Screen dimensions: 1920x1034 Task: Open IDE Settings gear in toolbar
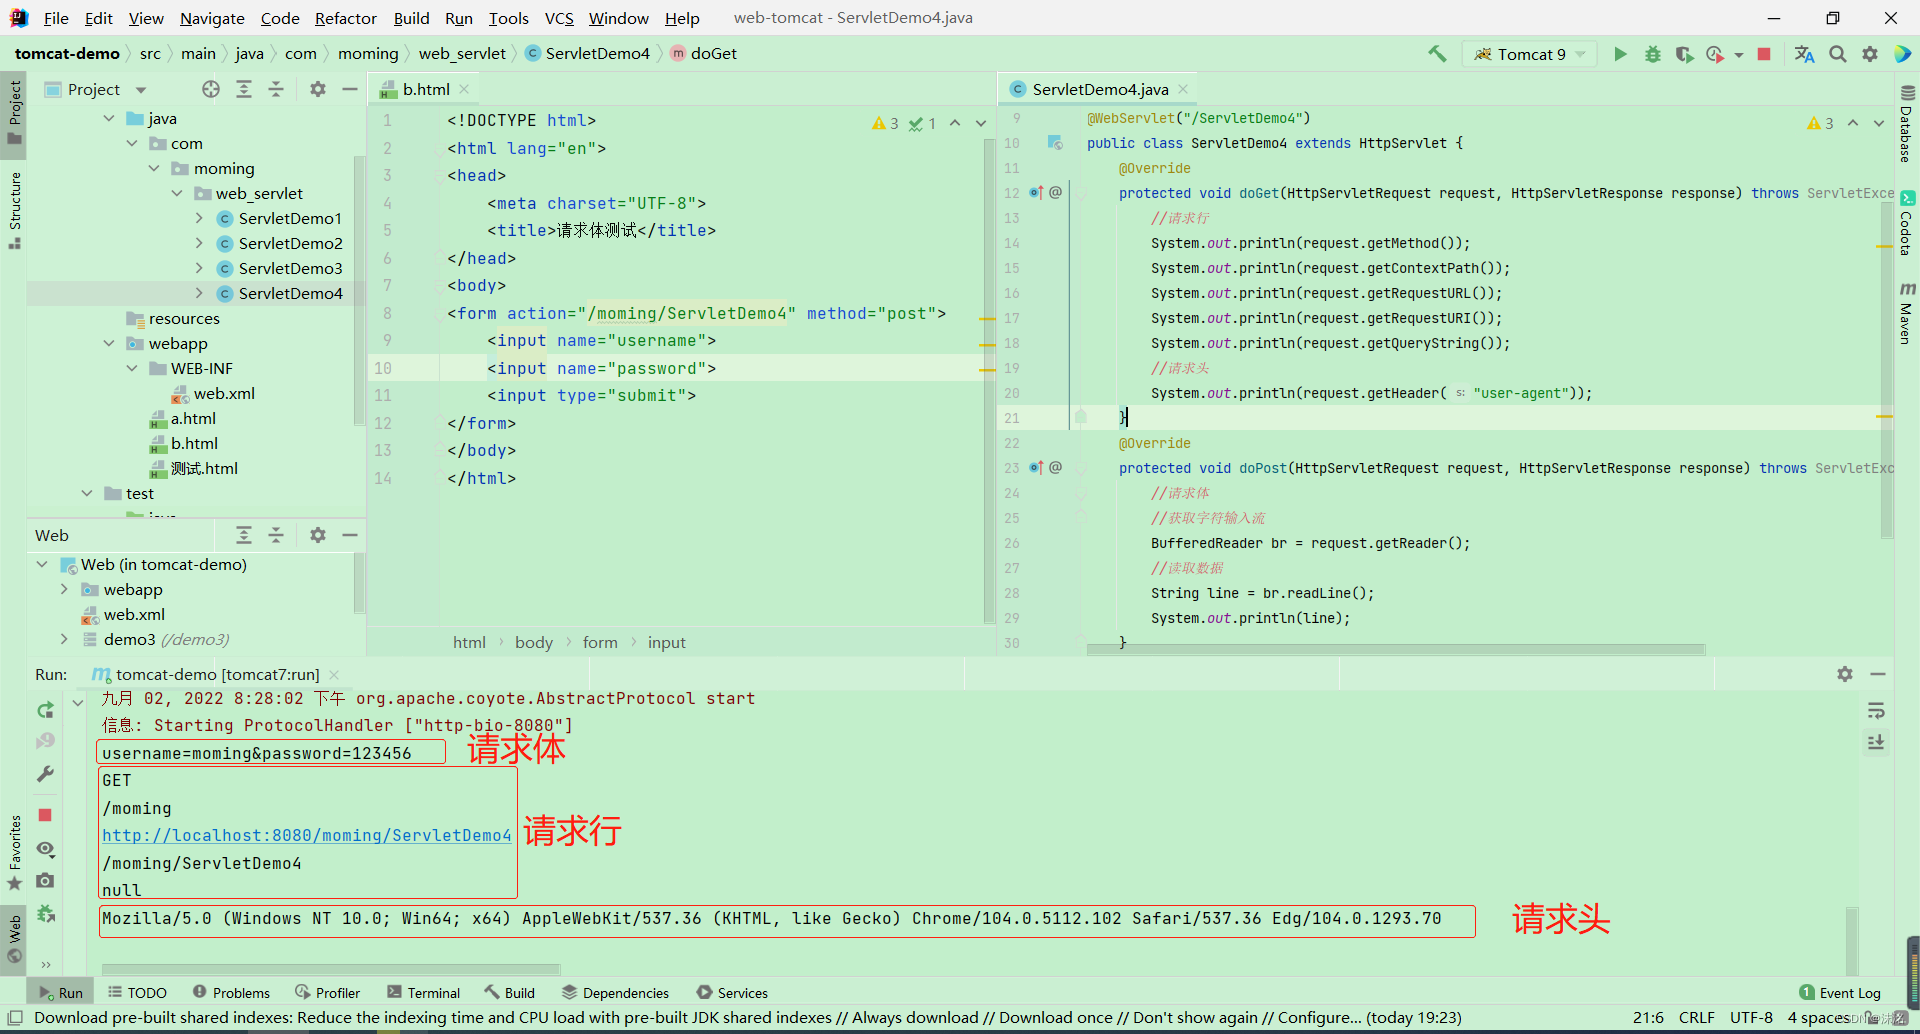pyautogui.click(x=1869, y=54)
